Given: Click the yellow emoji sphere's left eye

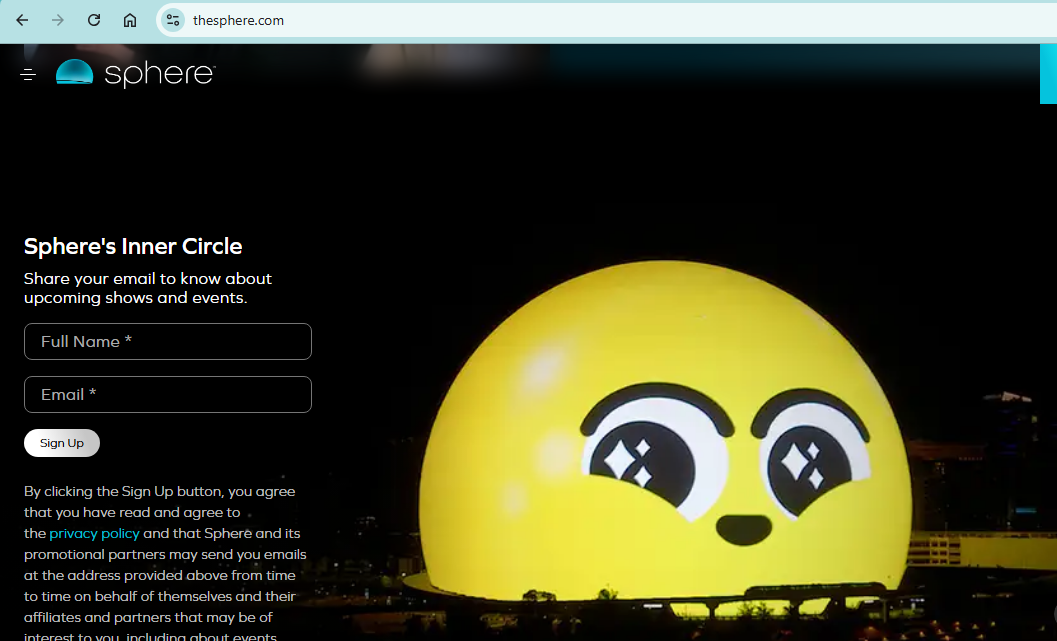Looking at the screenshot, I should click(x=642, y=453).
